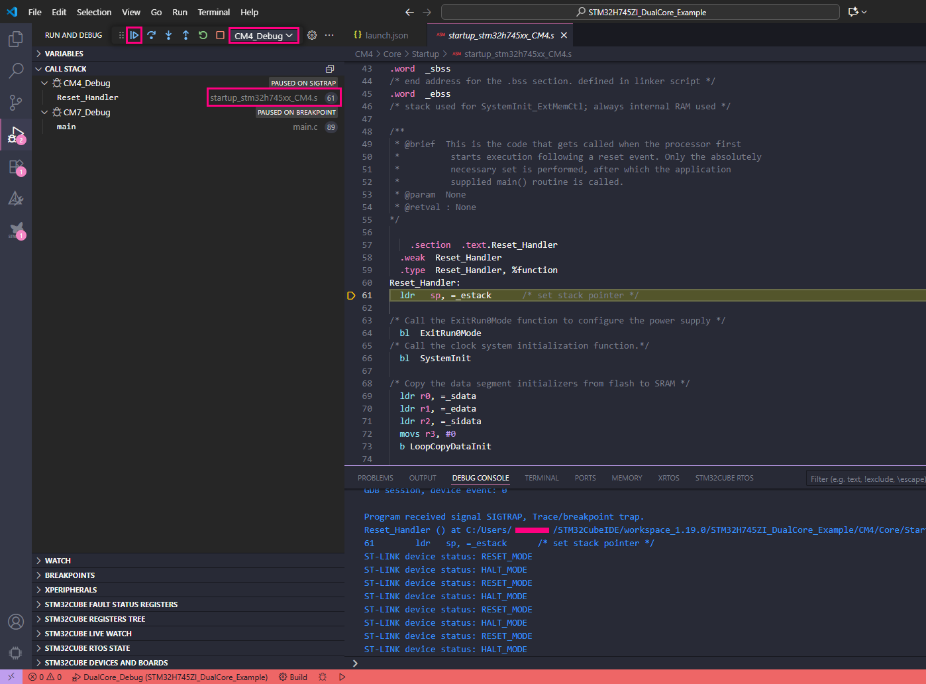
Task: Click the Step Out debug icon
Action: pyautogui.click(x=185, y=35)
